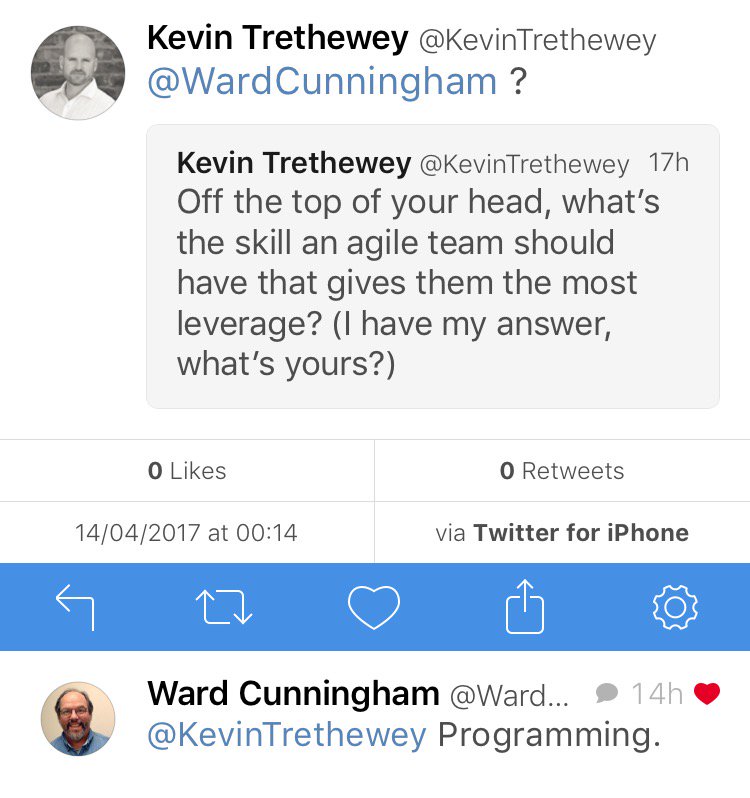The height and width of the screenshot is (798, 750).
Task: Open the quoted tweet about agile teams
Action: [433, 282]
